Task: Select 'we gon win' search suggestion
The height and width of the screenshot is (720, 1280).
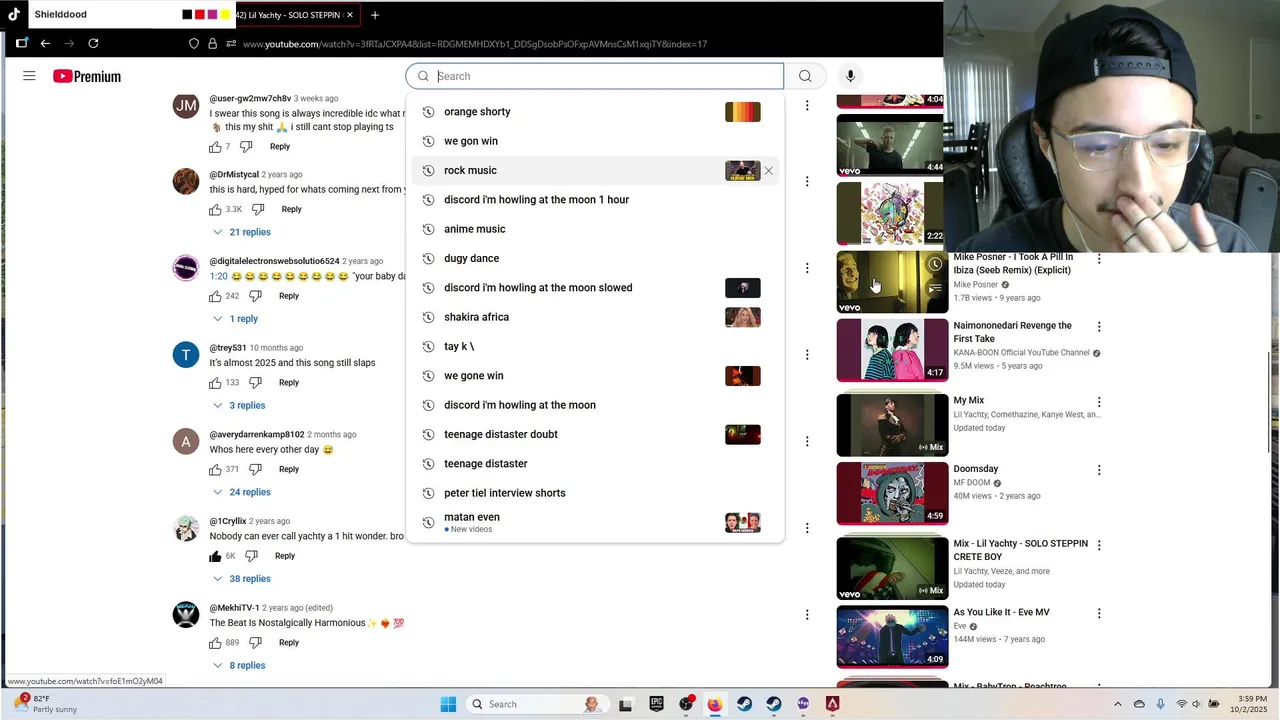Action: (x=595, y=141)
